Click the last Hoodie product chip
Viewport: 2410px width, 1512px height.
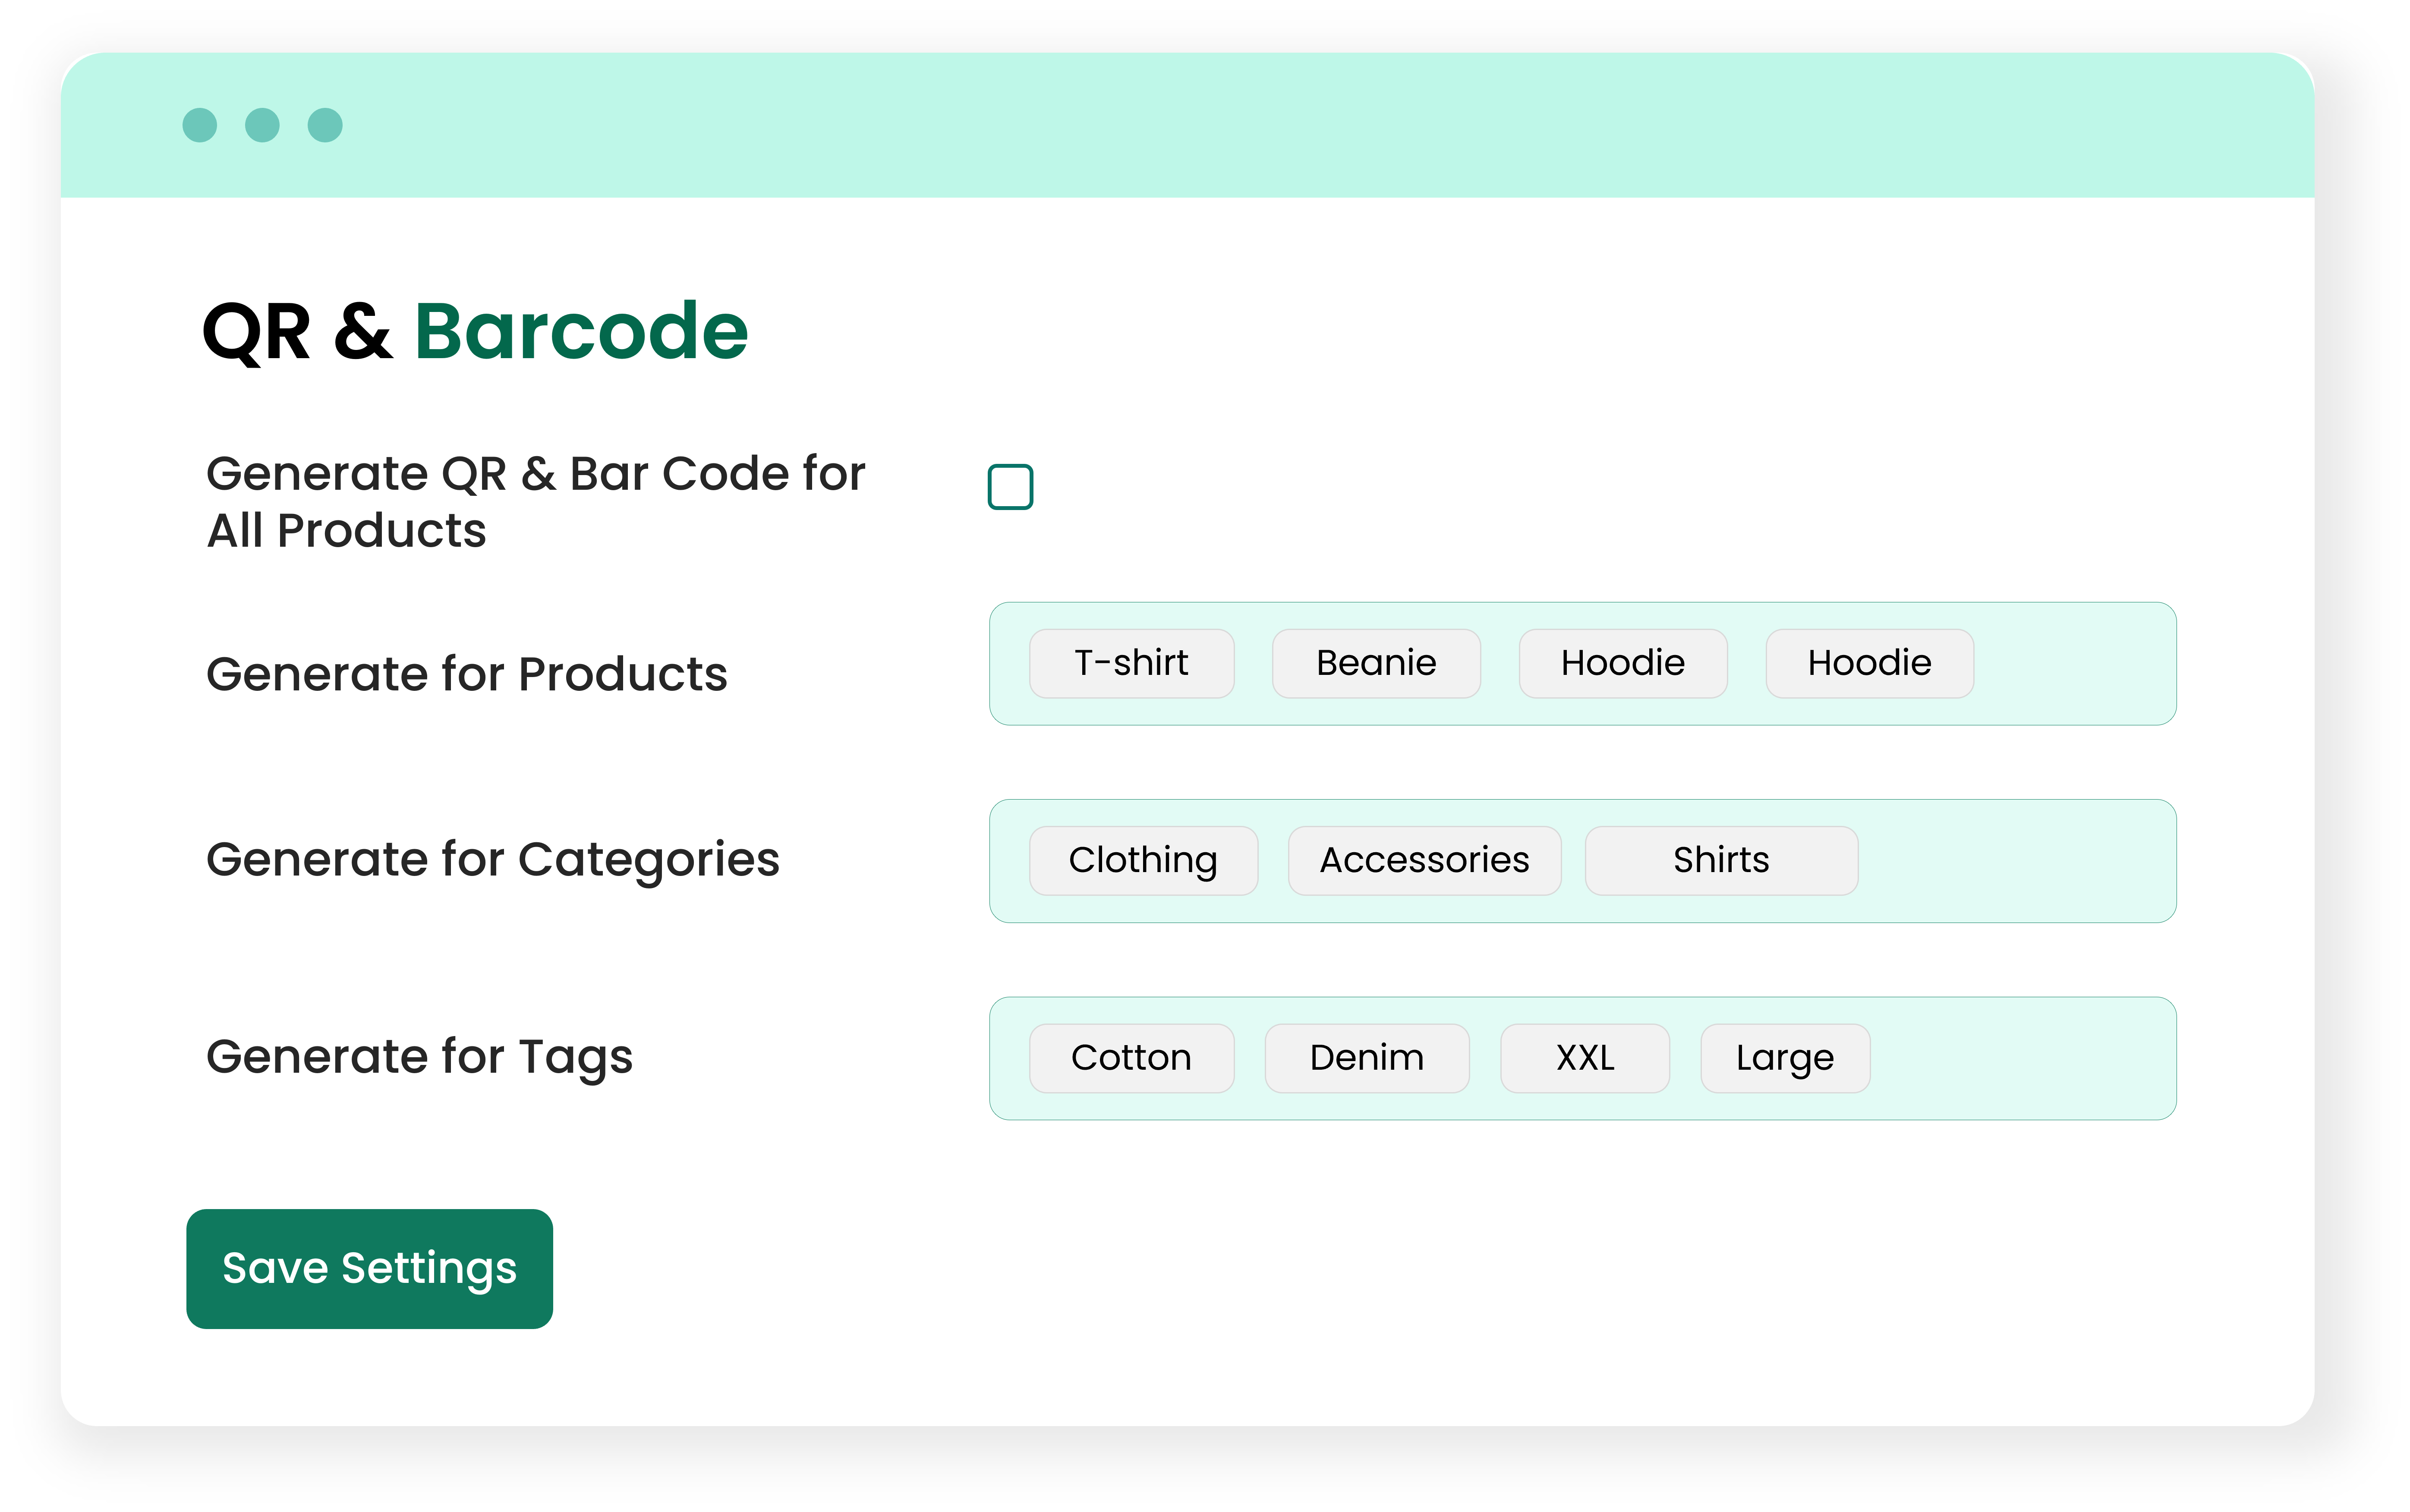1869,663
